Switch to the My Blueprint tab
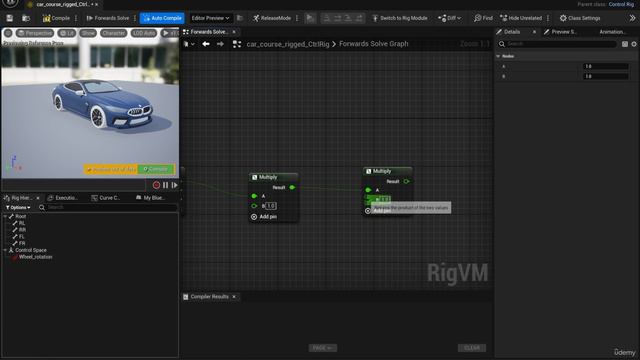The width and height of the screenshot is (640, 360). click(x=150, y=198)
